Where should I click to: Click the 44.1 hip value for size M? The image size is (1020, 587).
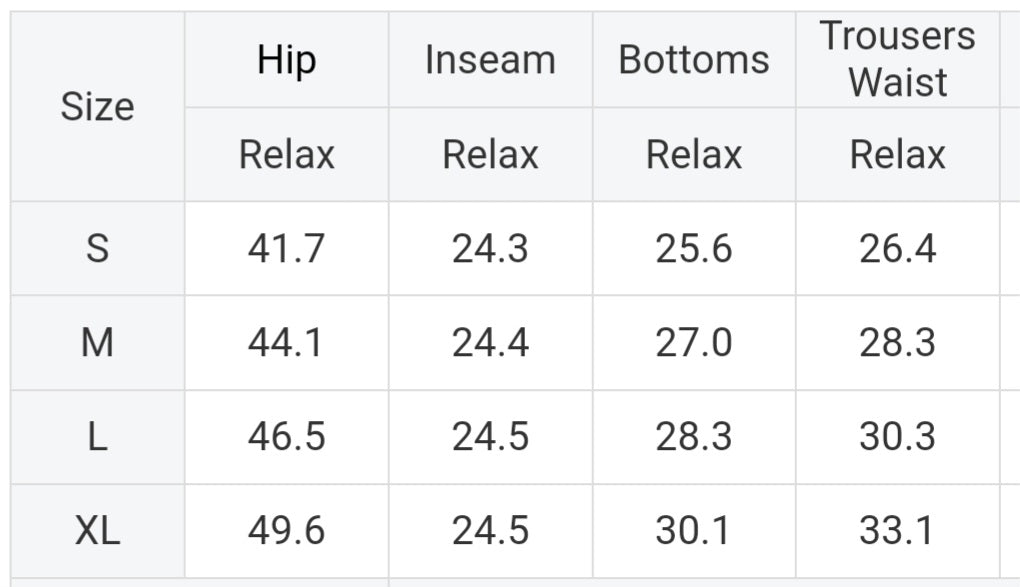[x=286, y=343]
